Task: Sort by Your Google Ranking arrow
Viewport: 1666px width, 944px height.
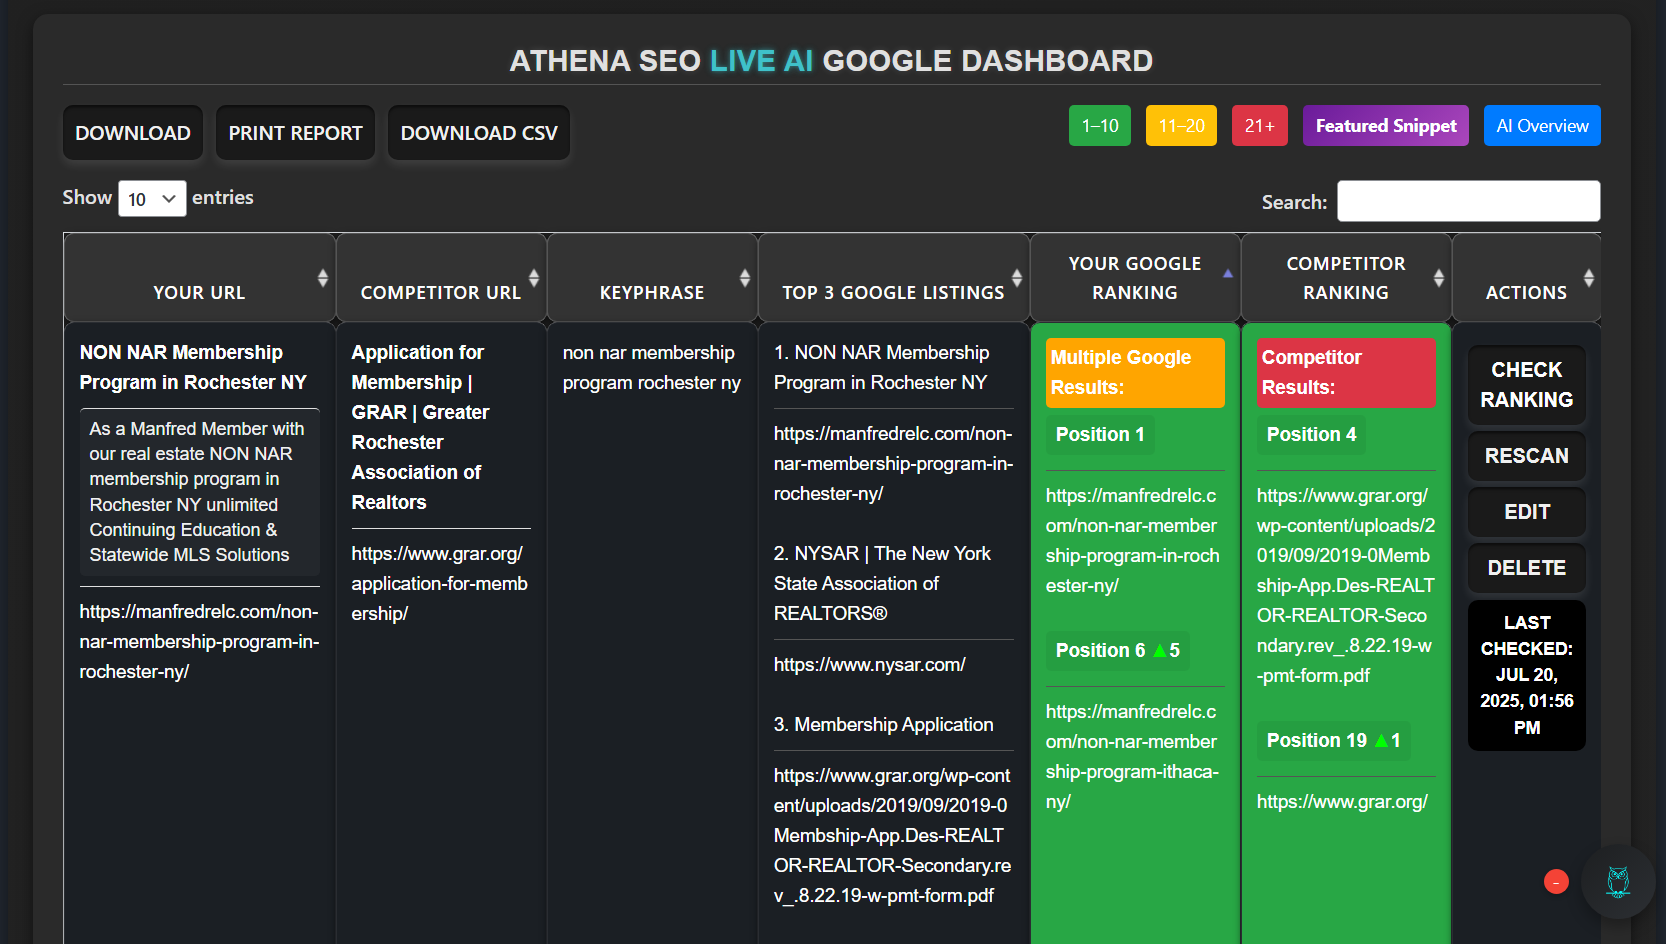Action: pos(1228,273)
